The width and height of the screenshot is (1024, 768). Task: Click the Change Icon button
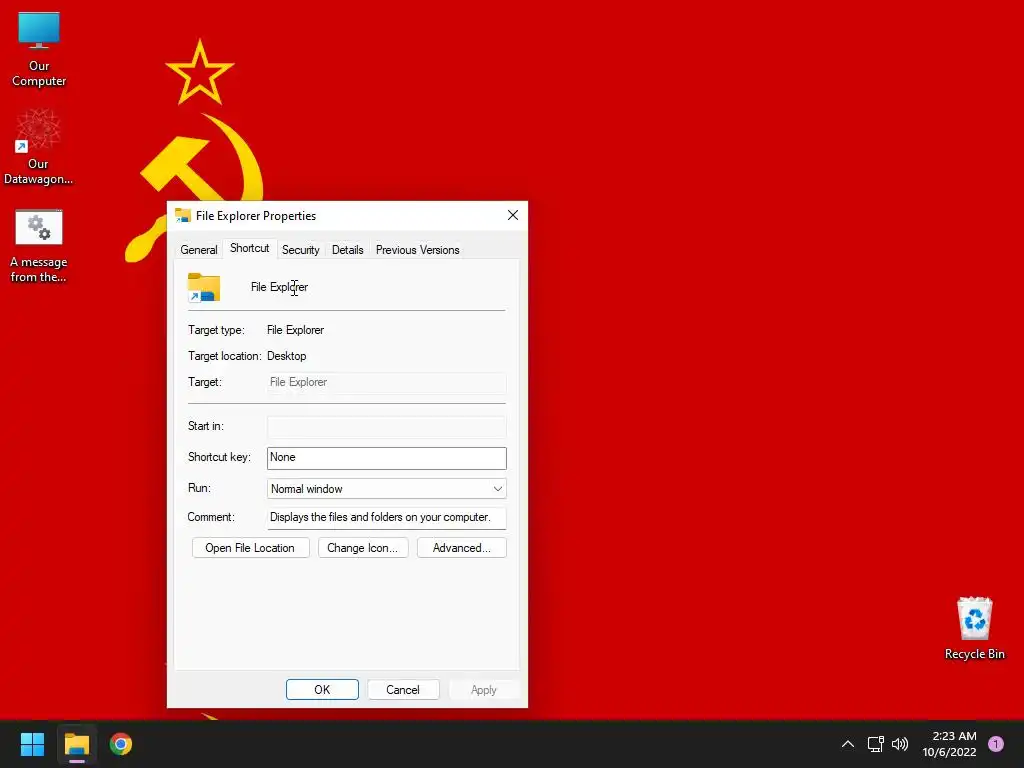[362, 548]
